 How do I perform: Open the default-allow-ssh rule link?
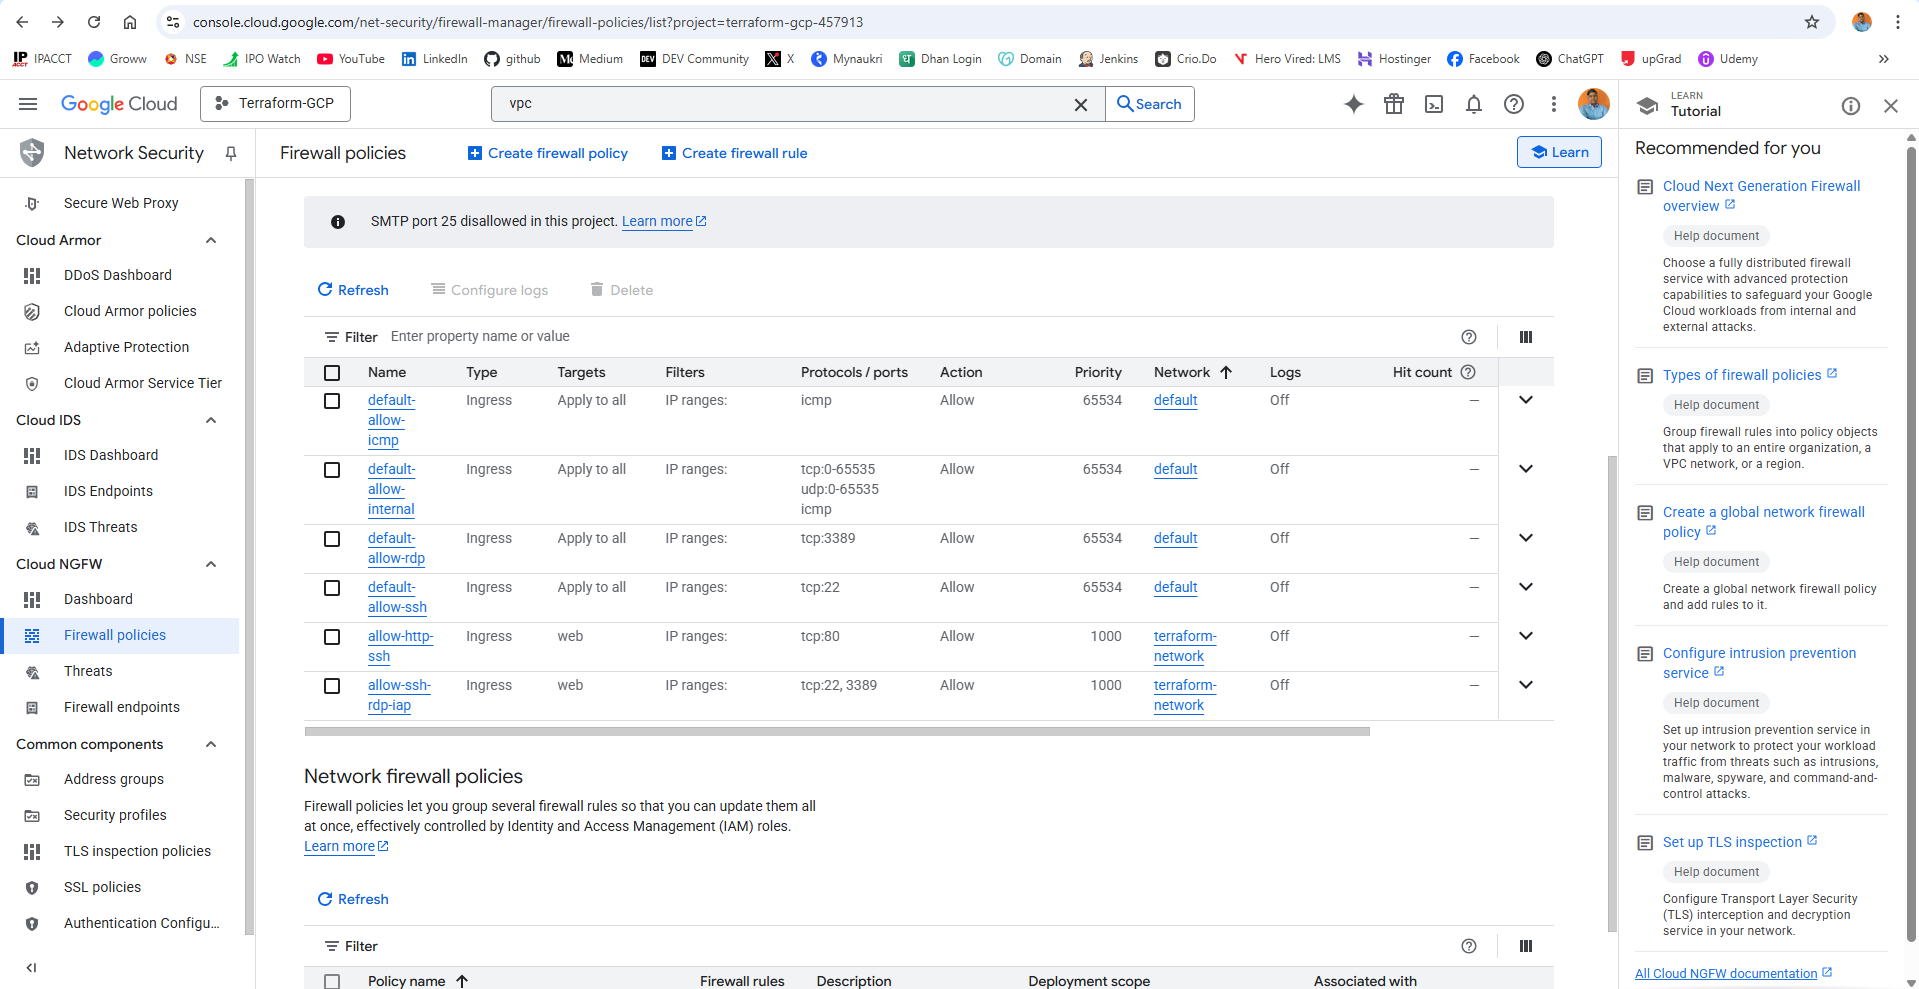[x=397, y=597]
